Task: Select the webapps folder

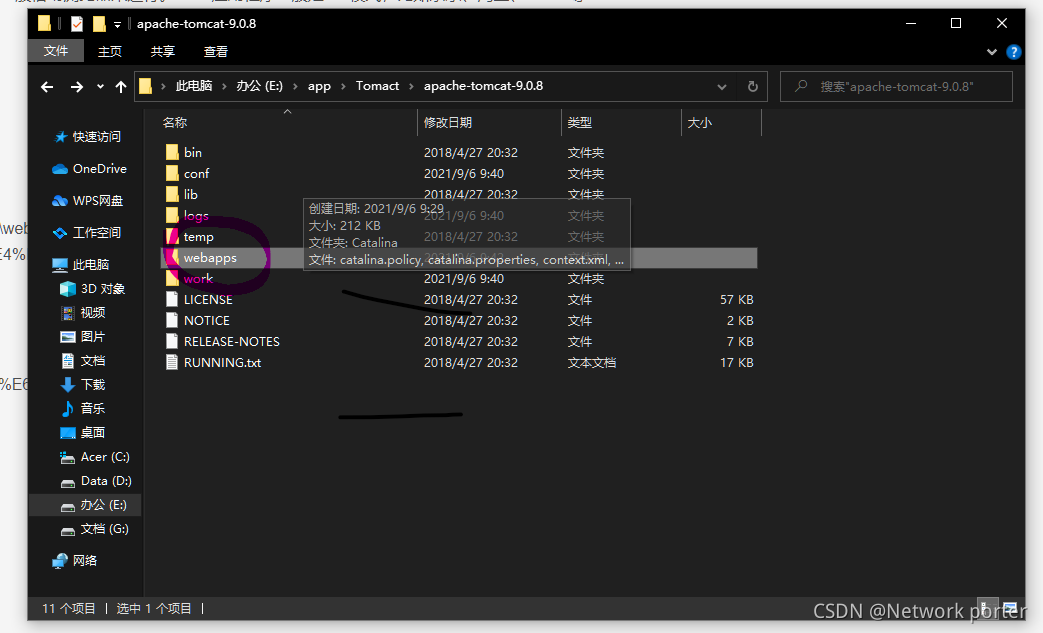Action: 210,258
